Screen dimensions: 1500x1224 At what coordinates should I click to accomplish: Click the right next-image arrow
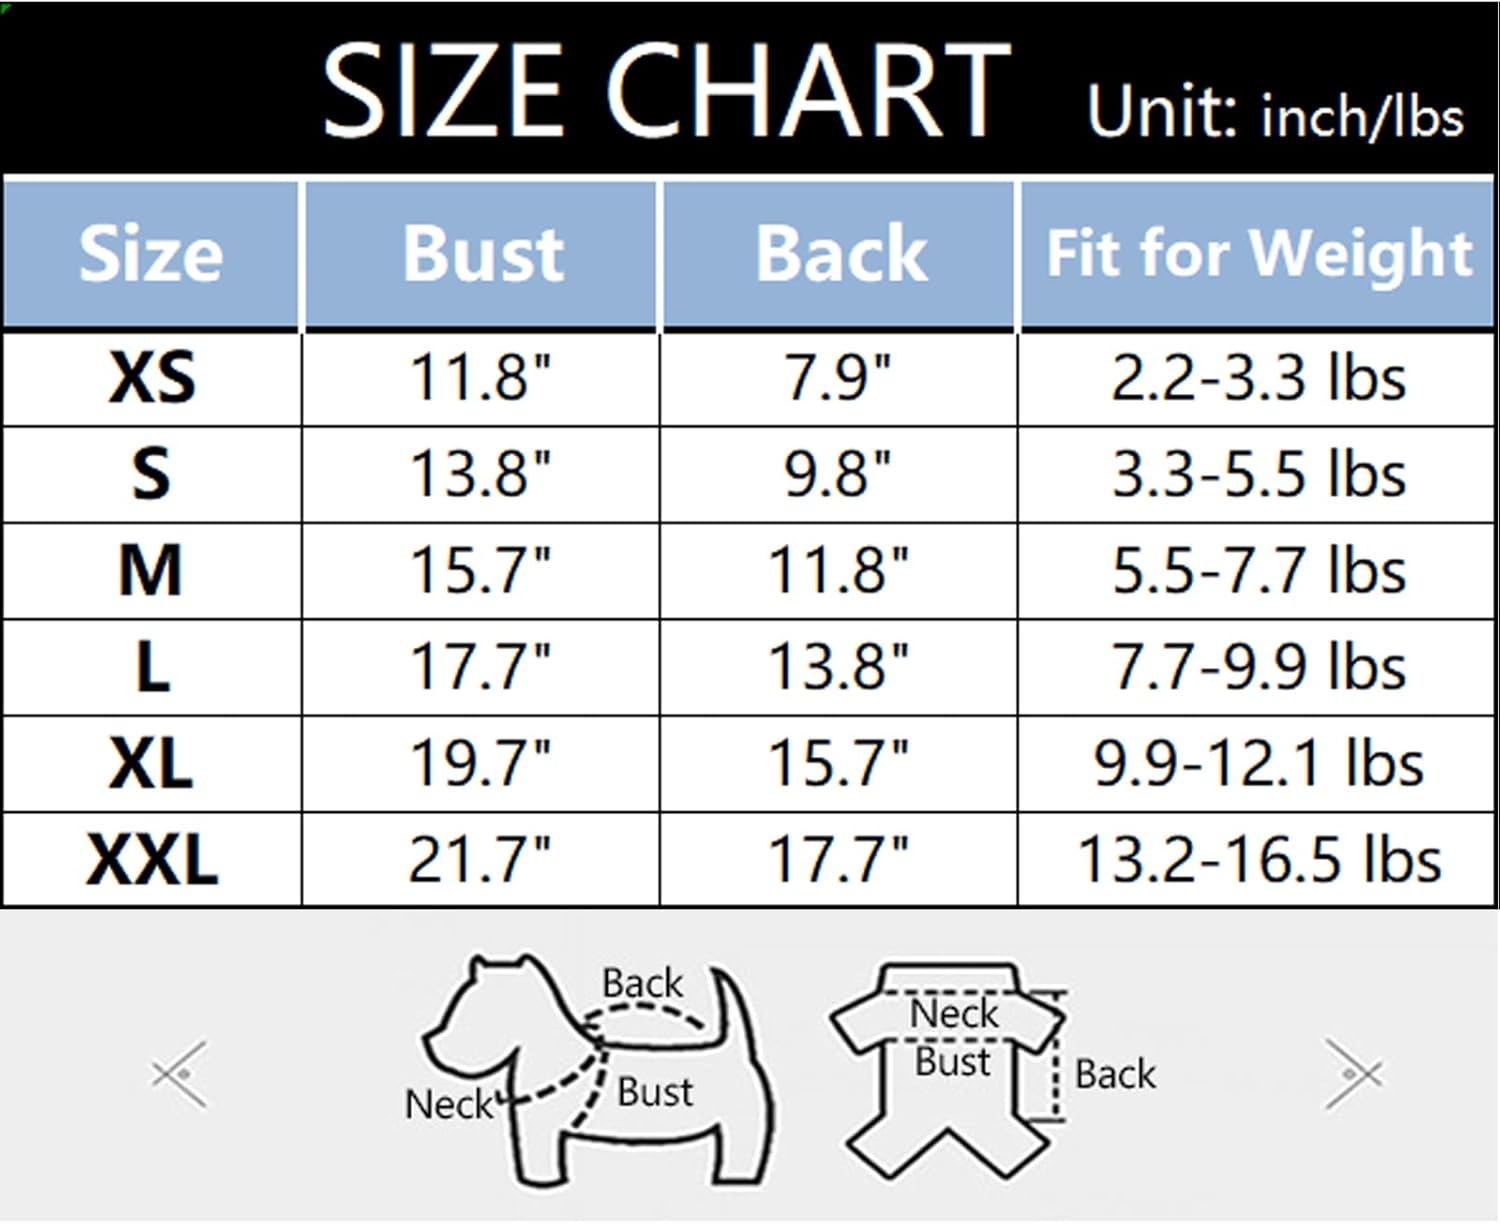coord(1352,1074)
